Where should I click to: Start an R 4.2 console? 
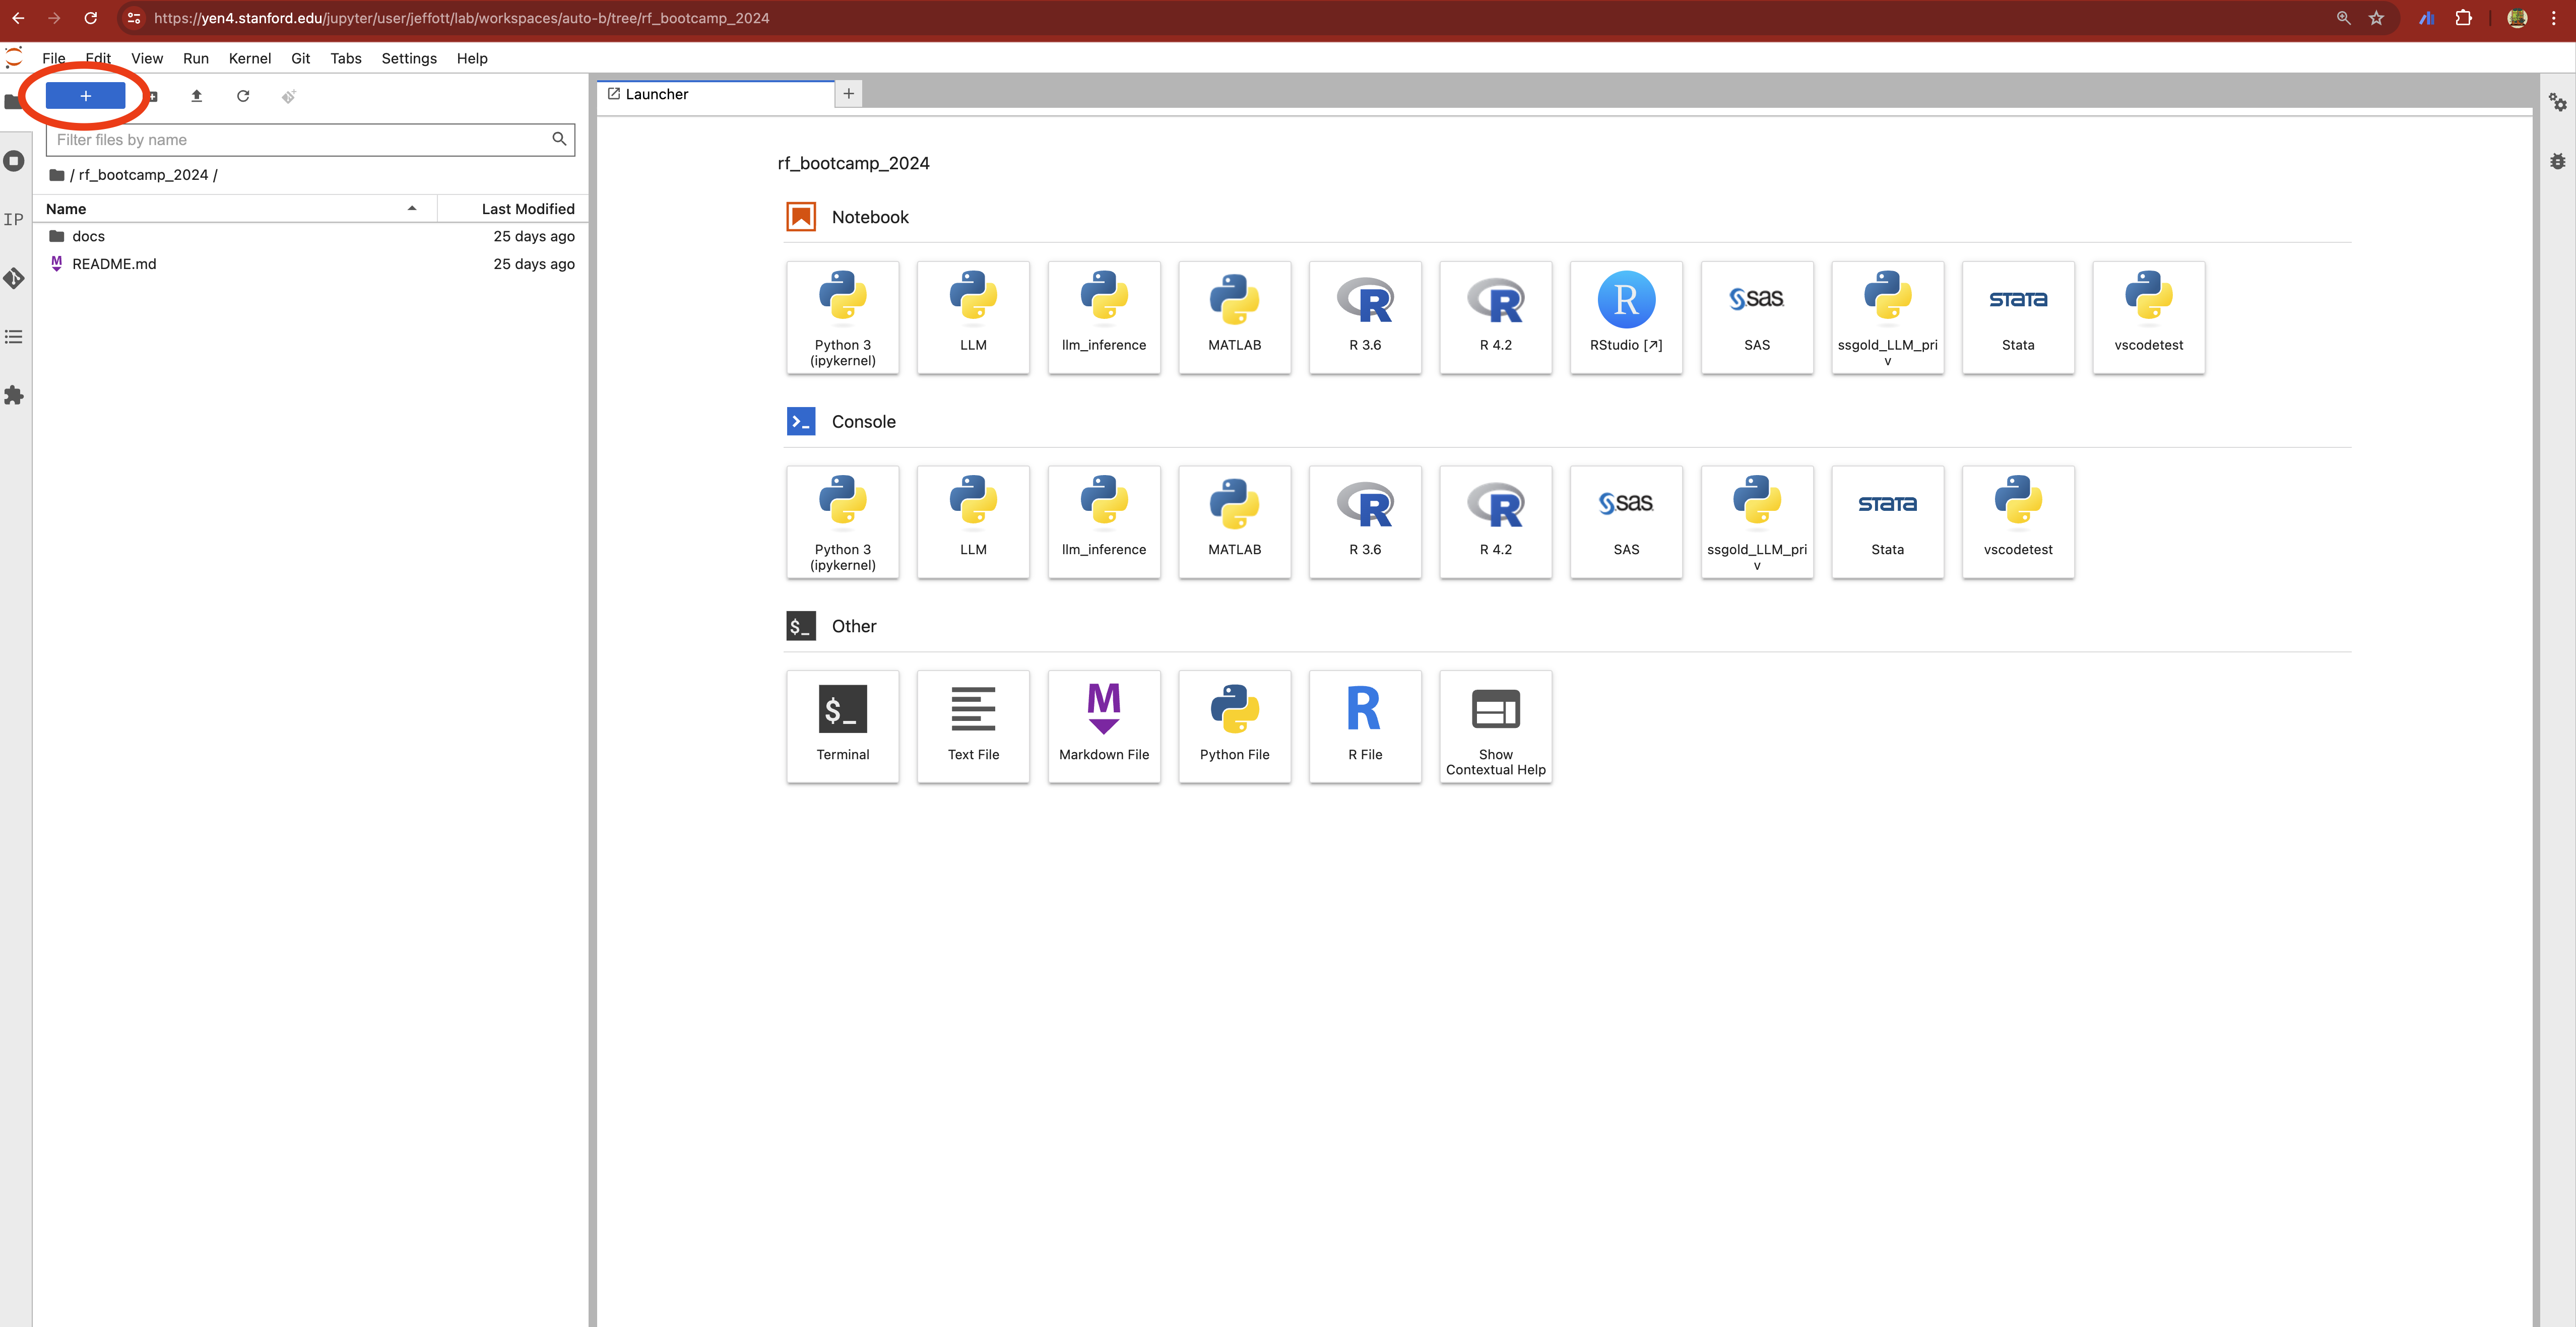[x=1495, y=522]
